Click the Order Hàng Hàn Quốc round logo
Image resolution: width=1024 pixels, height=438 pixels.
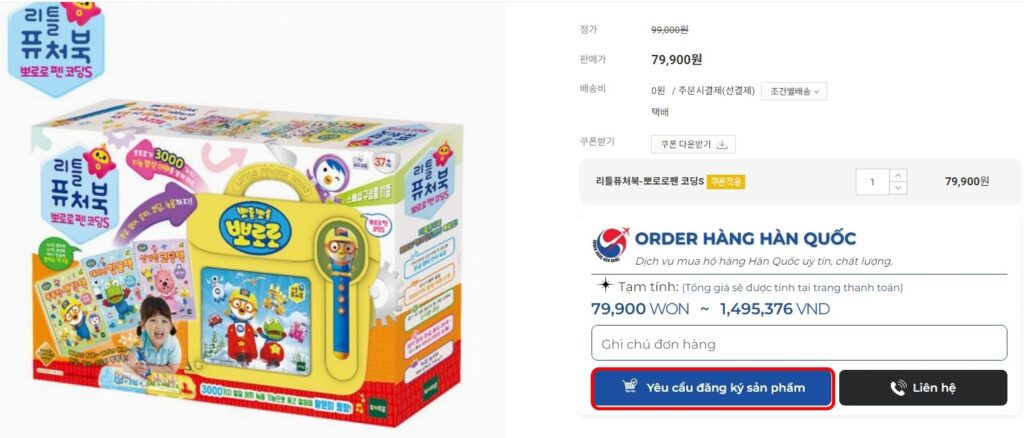coord(611,245)
